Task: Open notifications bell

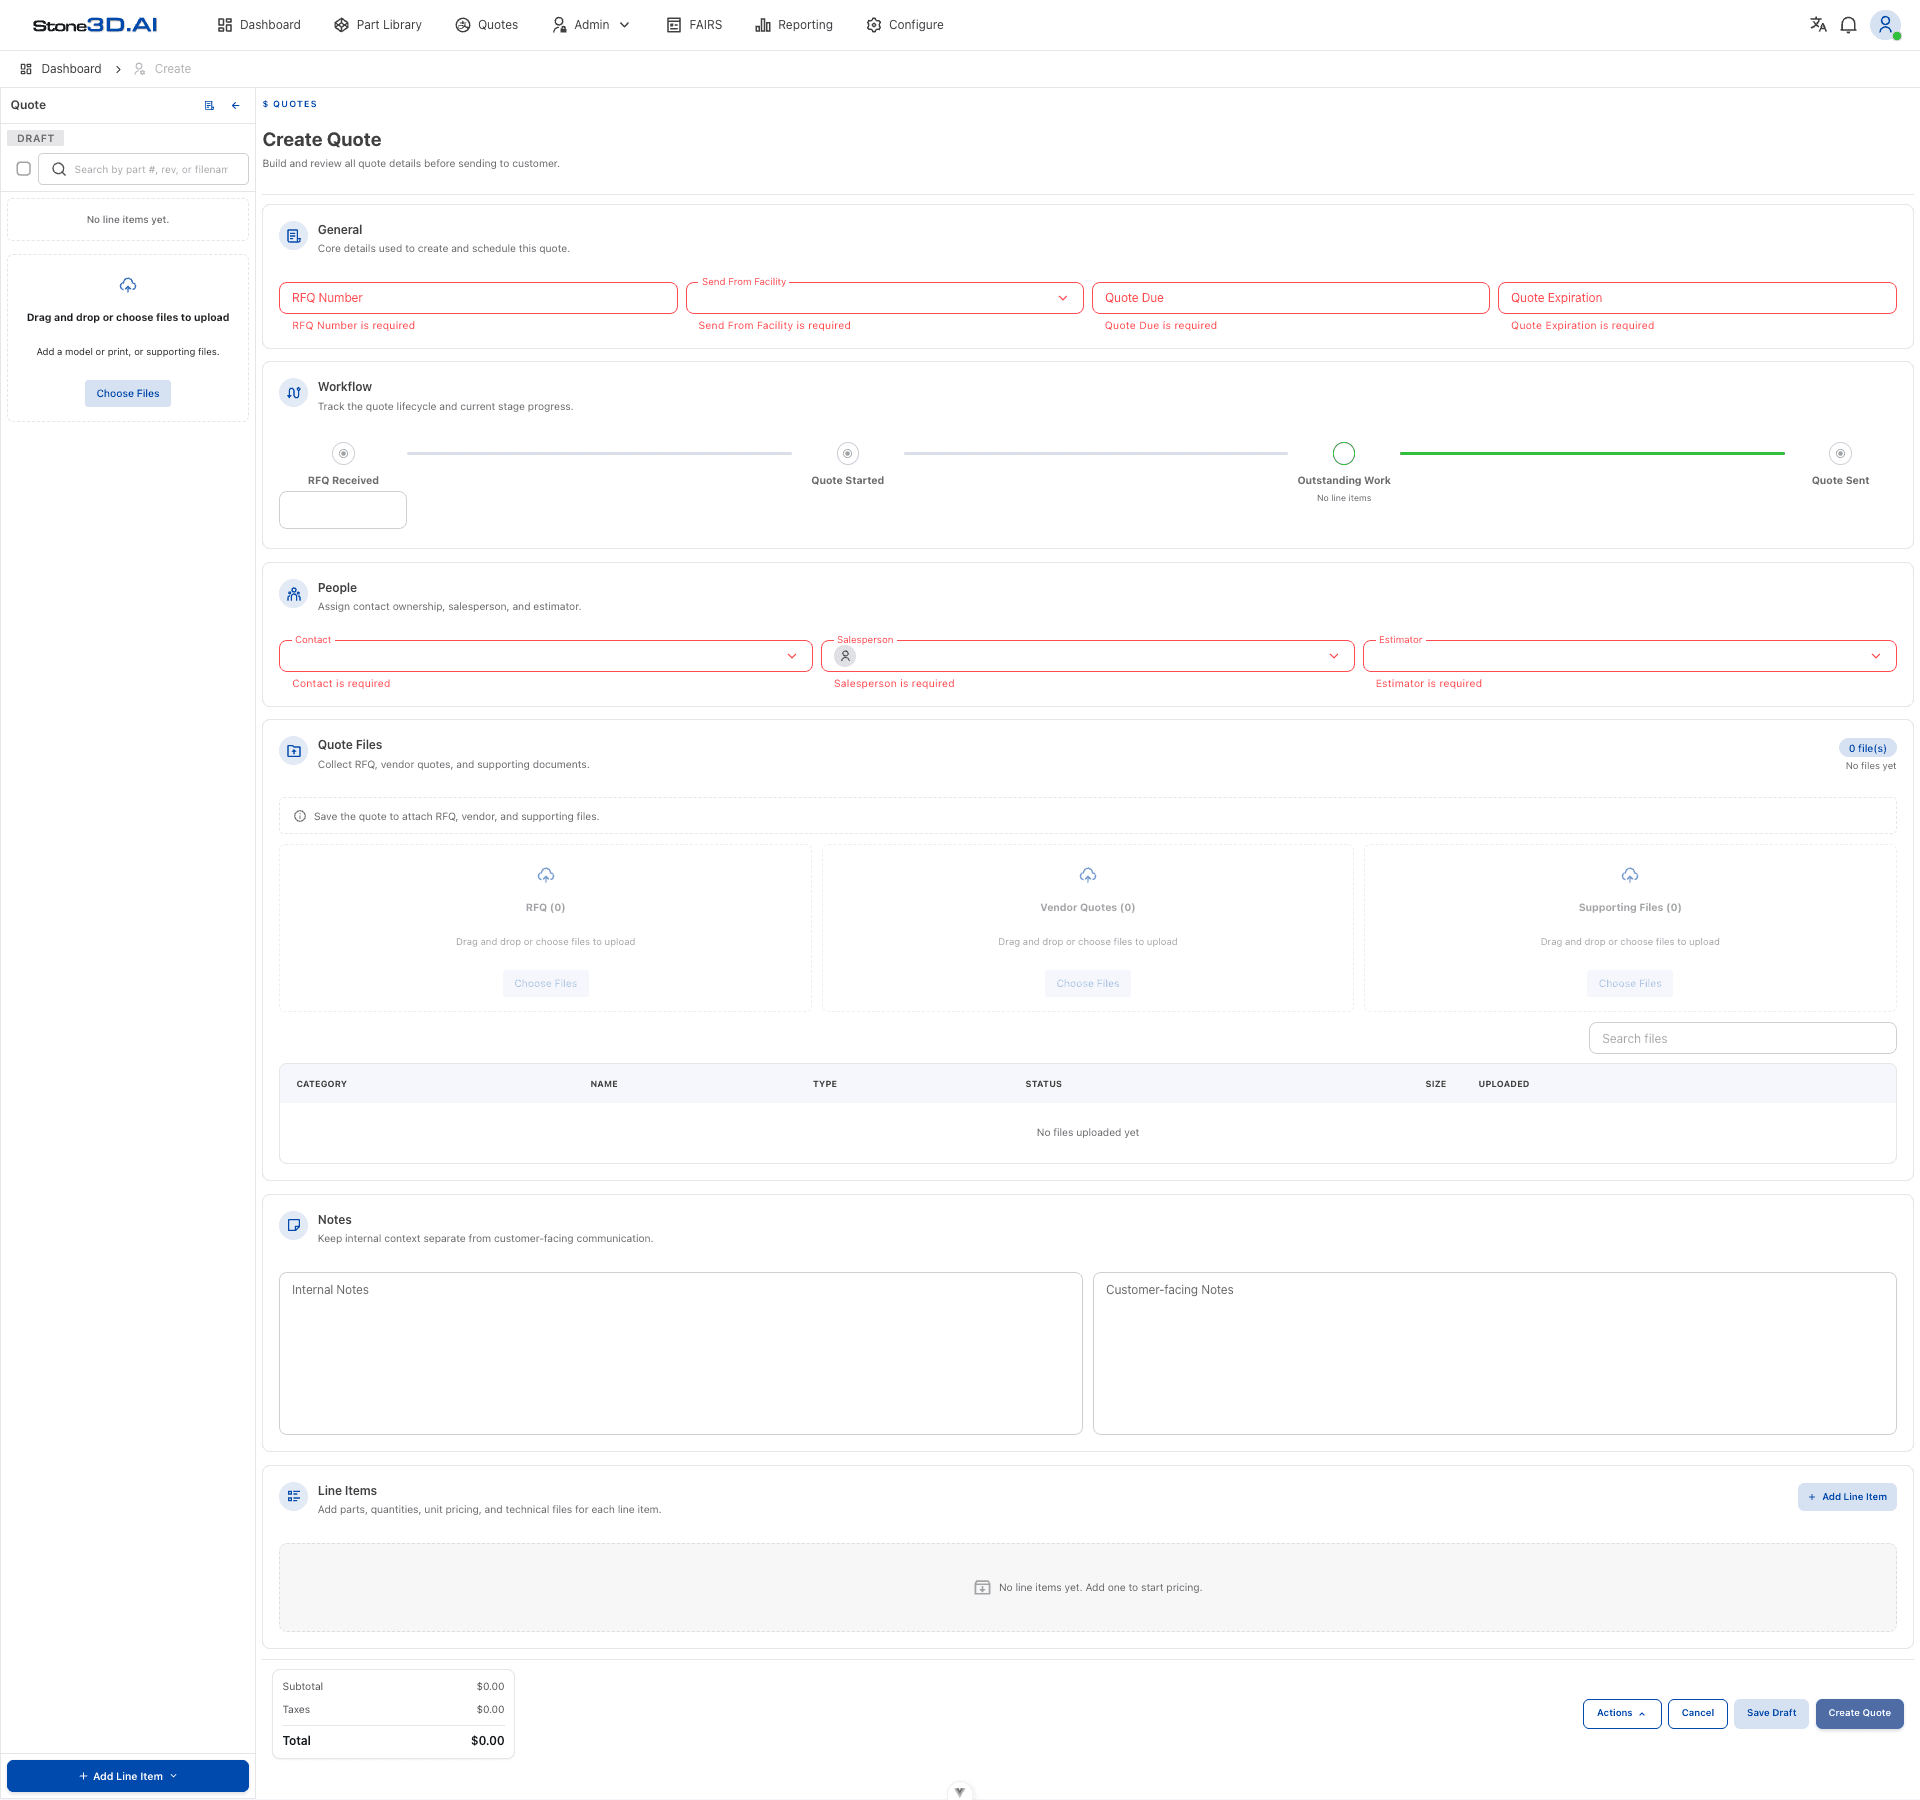Action: click(1848, 25)
